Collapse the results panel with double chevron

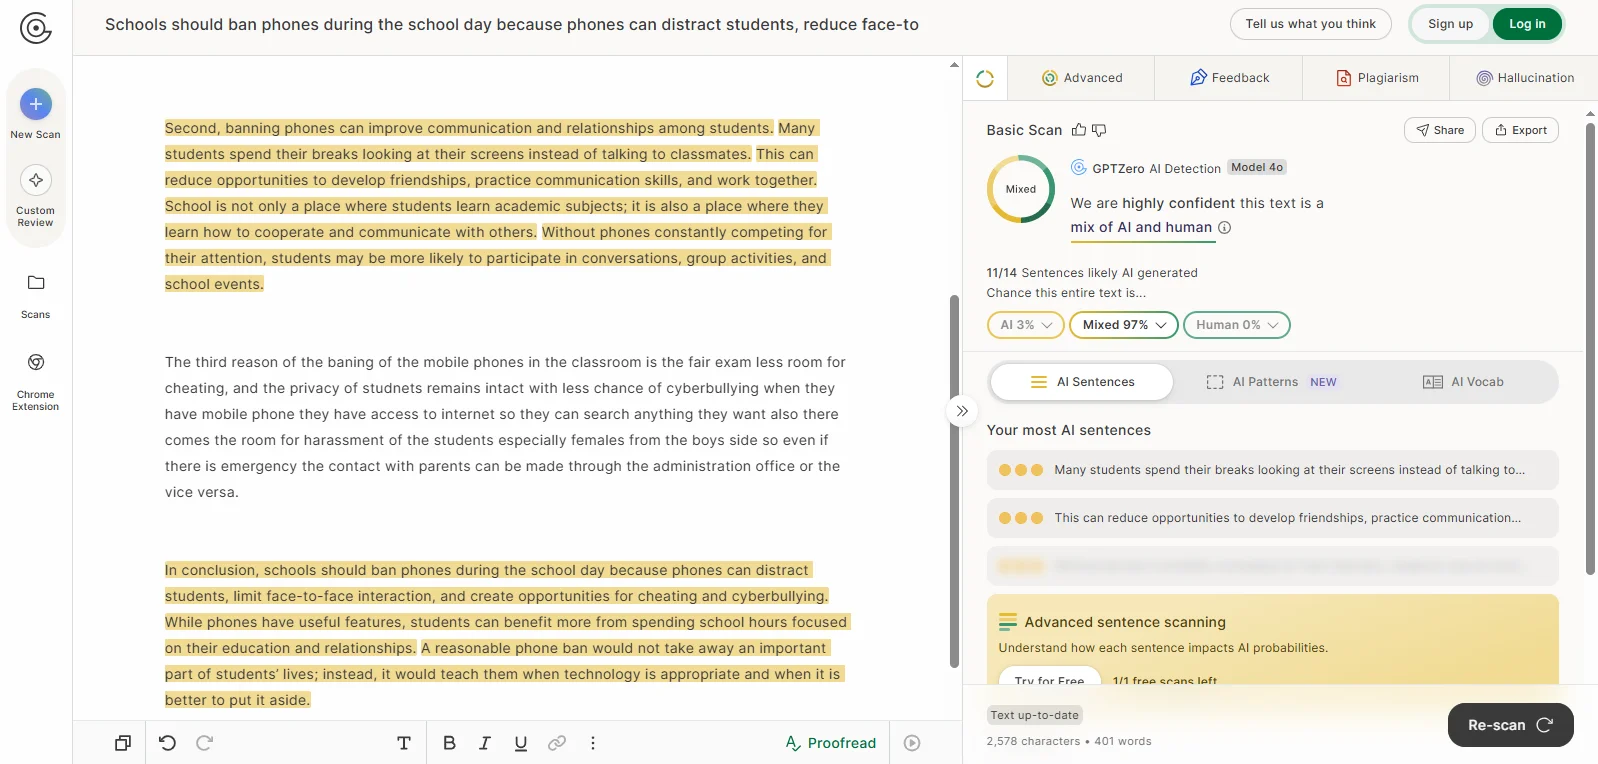tap(962, 411)
